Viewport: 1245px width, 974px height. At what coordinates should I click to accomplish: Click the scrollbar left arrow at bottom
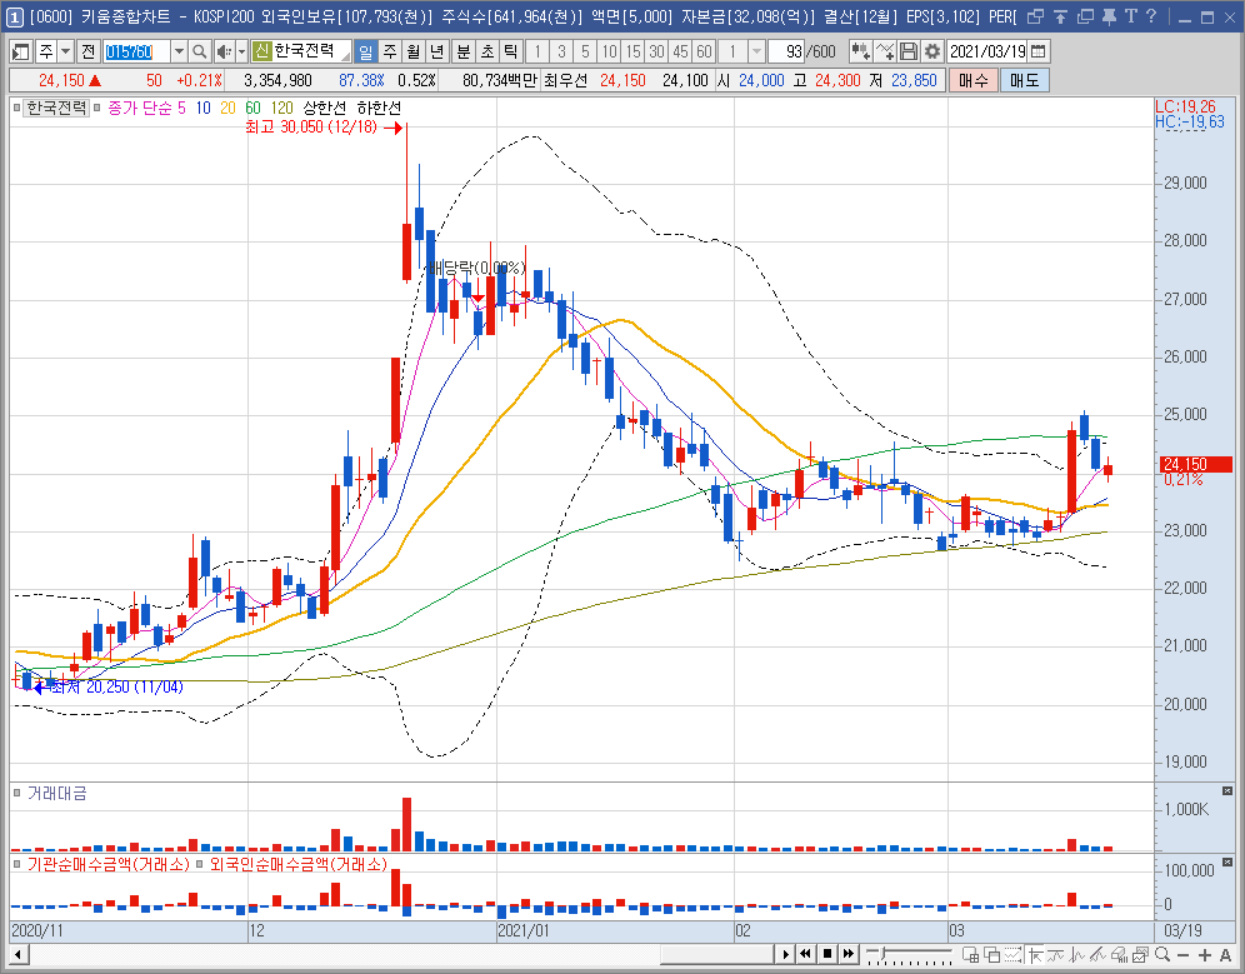click(19, 954)
